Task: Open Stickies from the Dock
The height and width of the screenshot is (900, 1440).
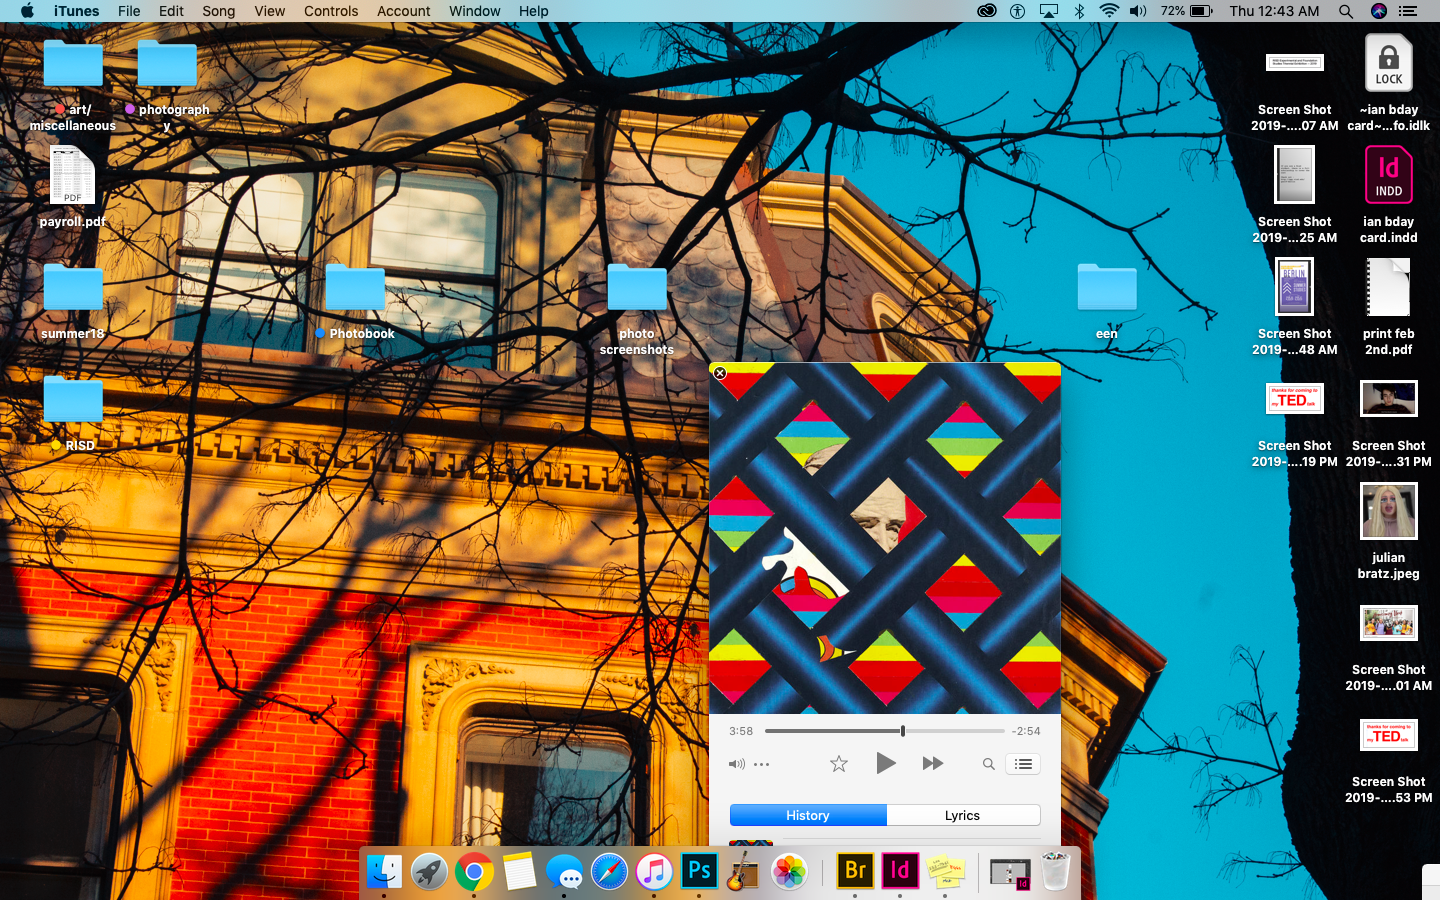Action: [945, 872]
